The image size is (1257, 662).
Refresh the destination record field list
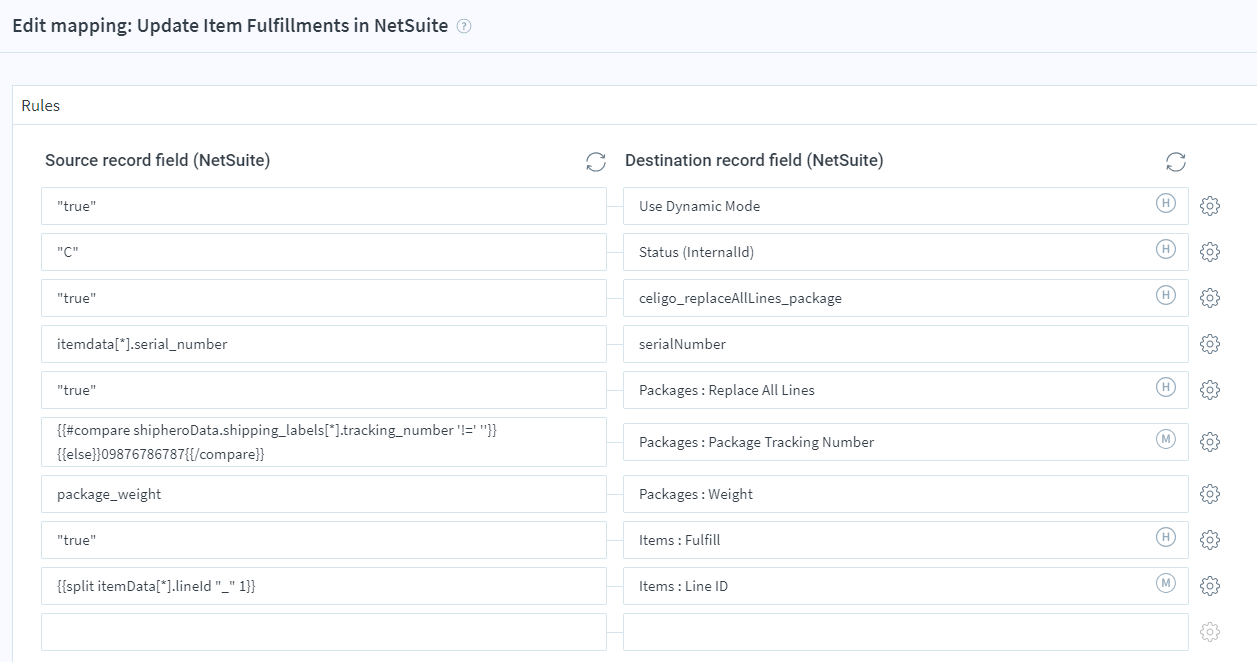pos(1177,161)
